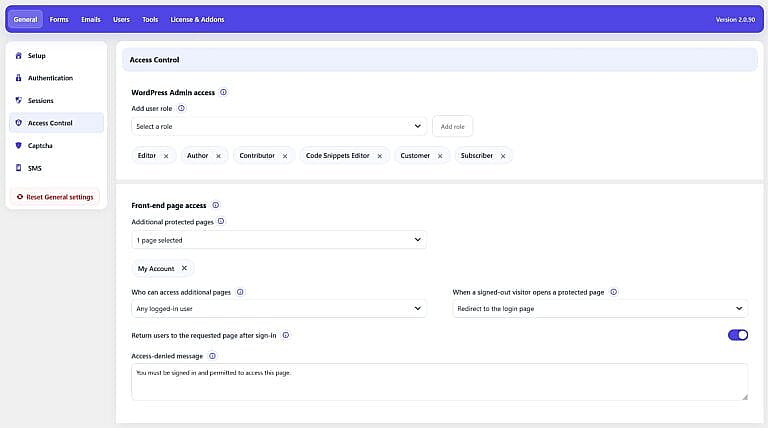Image resolution: width=768 pixels, height=428 pixels.
Task: Click the info icon beside WordPress Admin access
Action: pos(223,92)
